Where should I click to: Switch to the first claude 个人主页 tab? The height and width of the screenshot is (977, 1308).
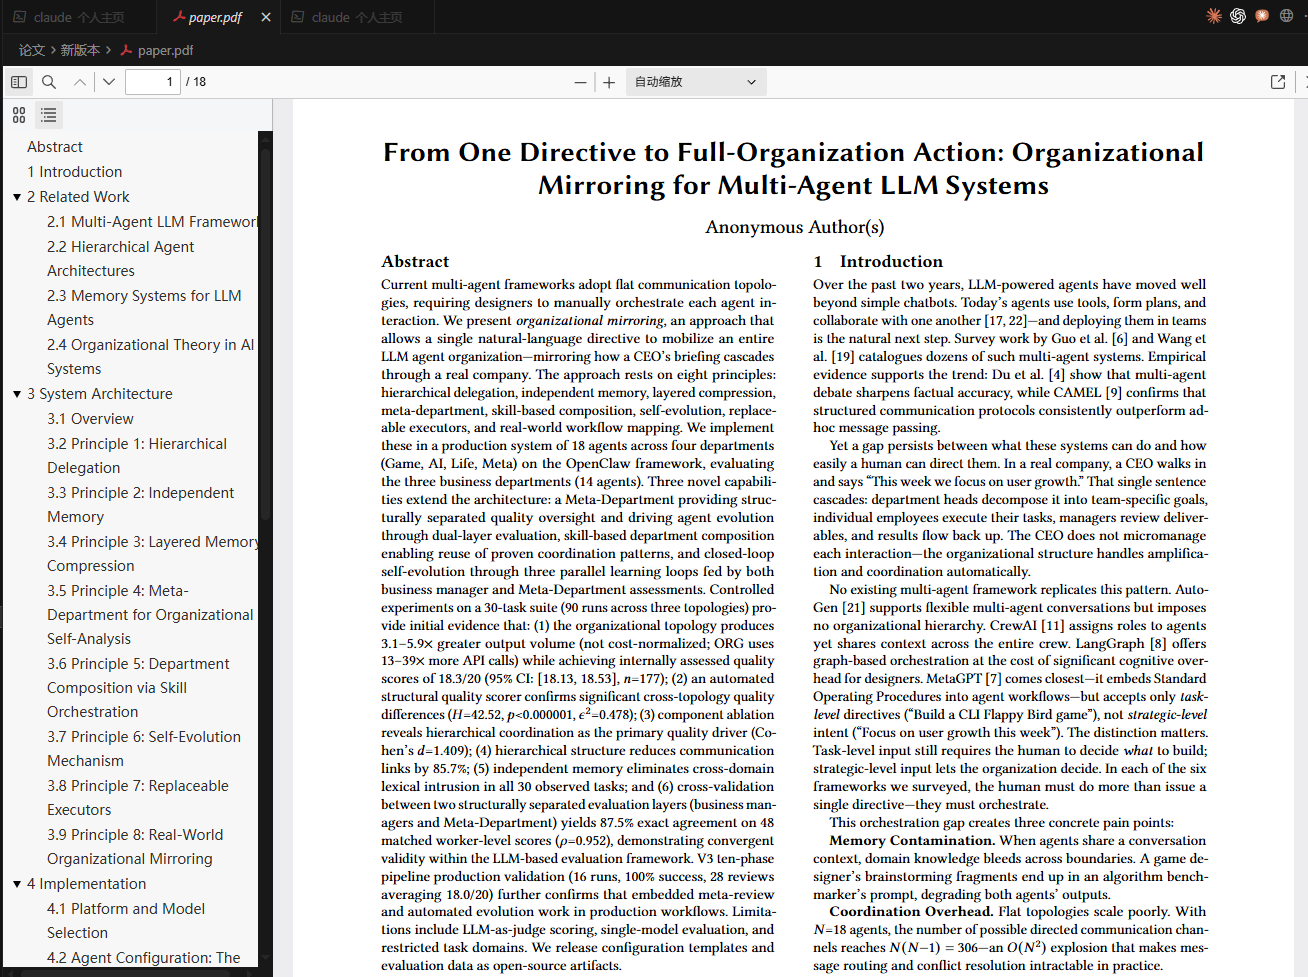click(x=78, y=17)
